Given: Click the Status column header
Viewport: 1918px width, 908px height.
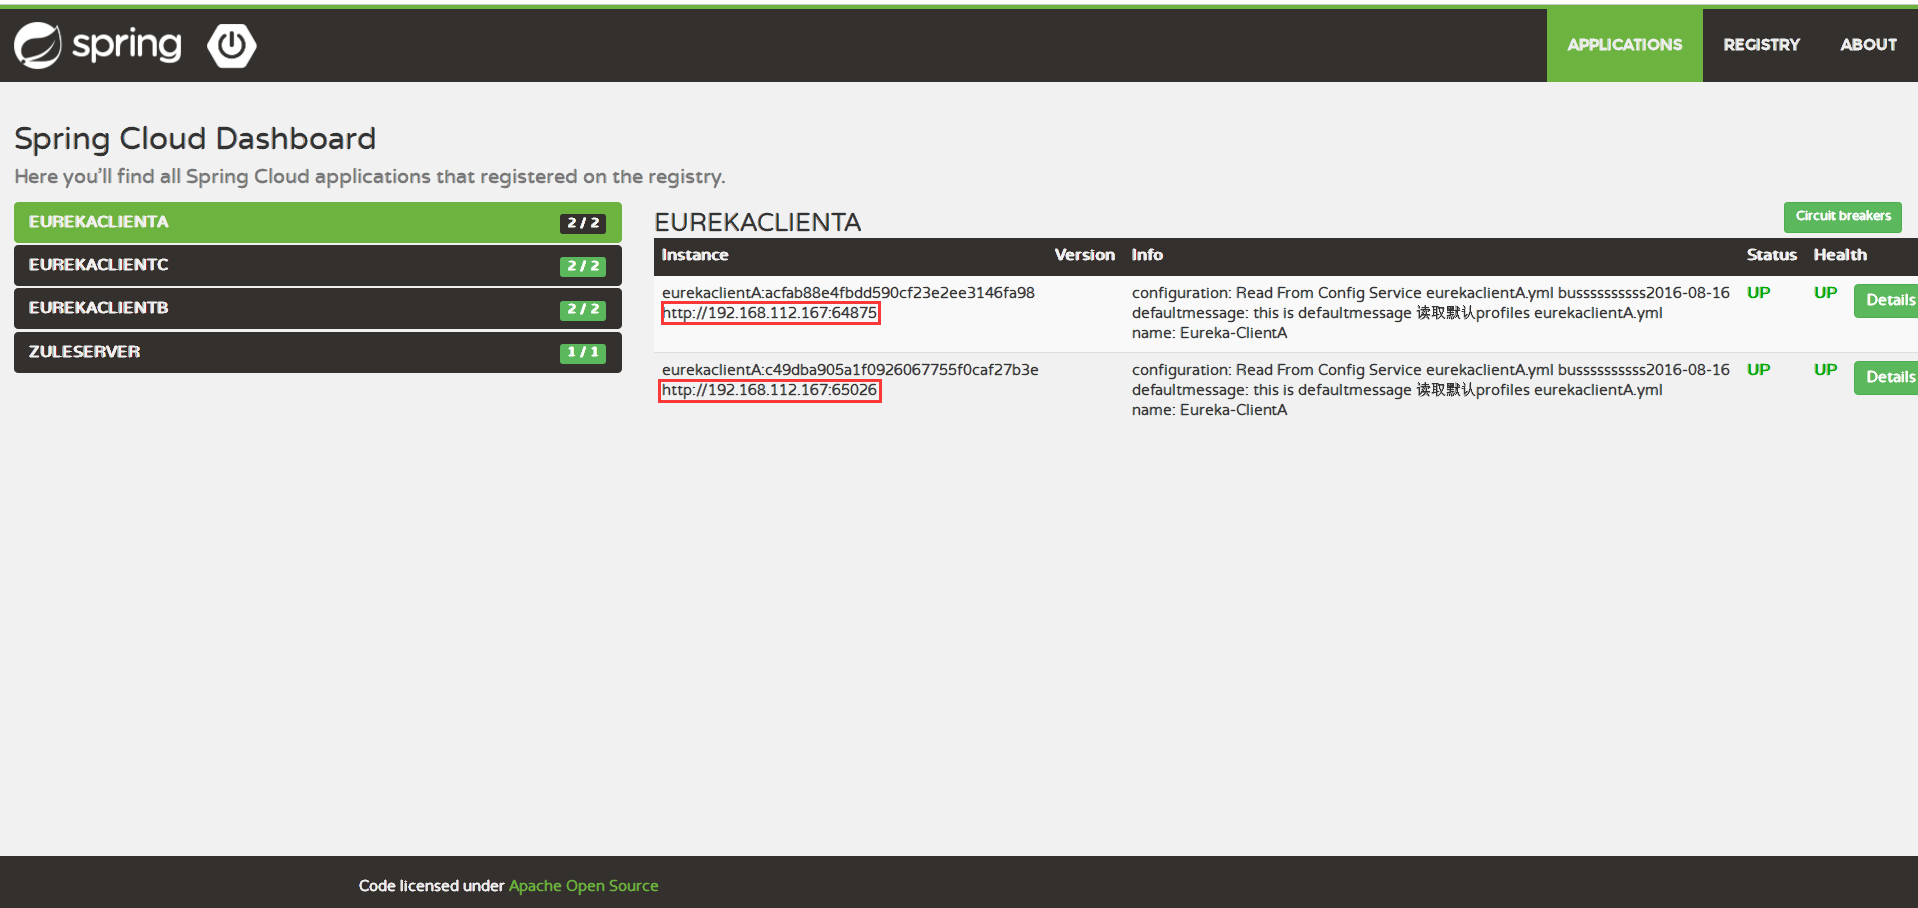Looking at the screenshot, I should click(x=1771, y=255).
